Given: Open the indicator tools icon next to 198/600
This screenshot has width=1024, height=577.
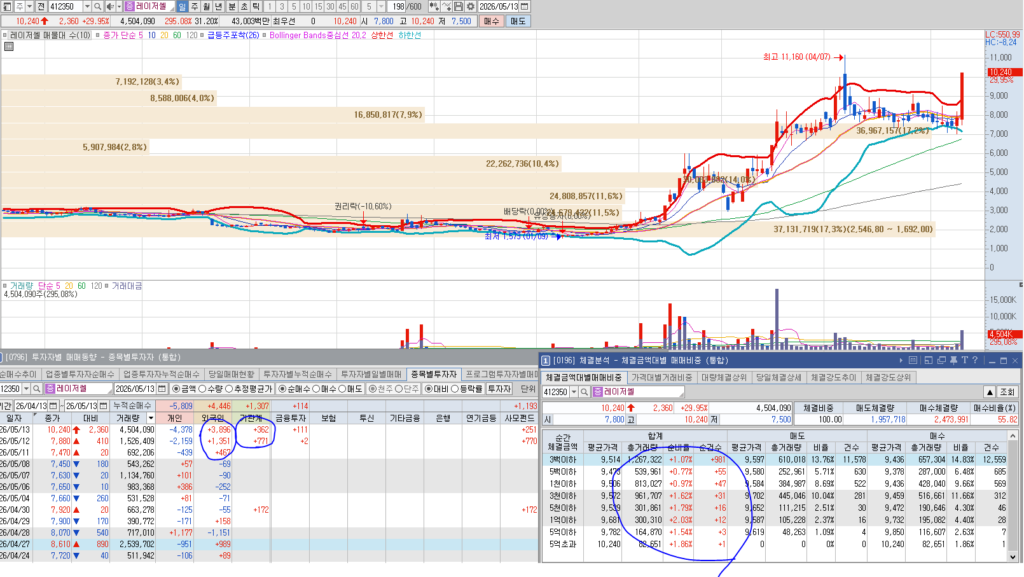Looking at the screenshot, I should click(x=434, y=7).
